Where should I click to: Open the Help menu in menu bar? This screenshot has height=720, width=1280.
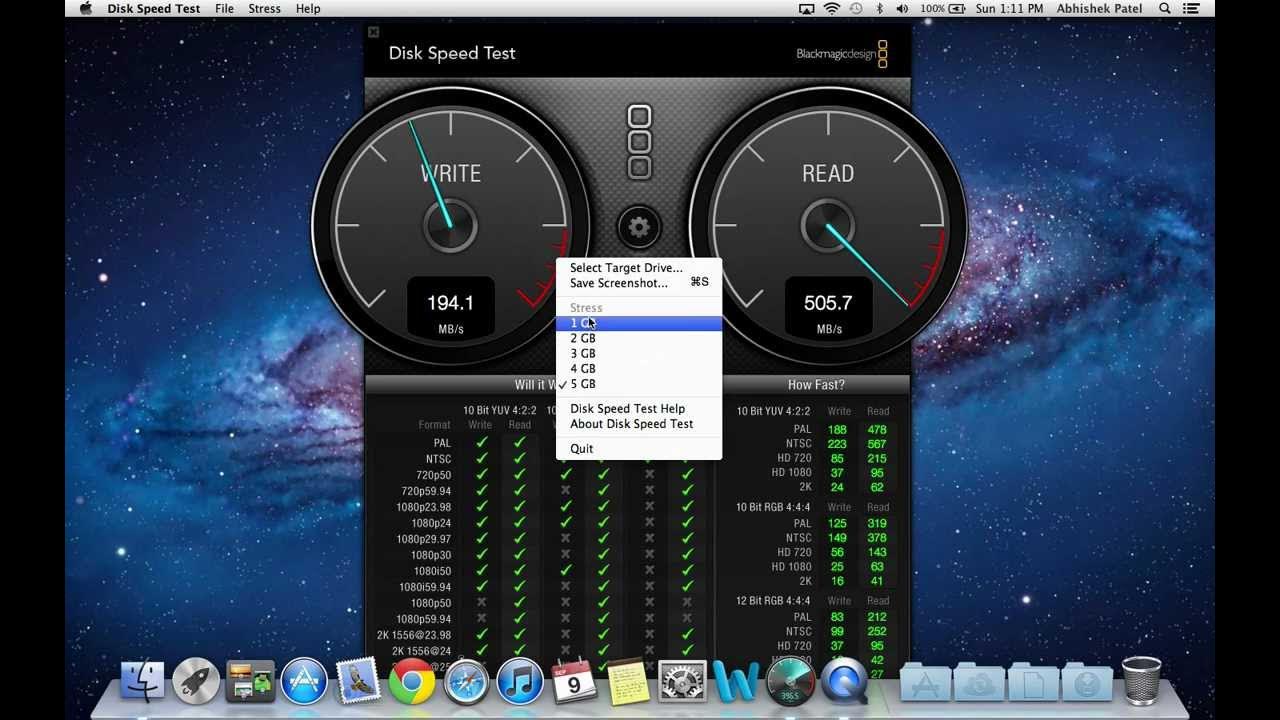tap(308, 9)
